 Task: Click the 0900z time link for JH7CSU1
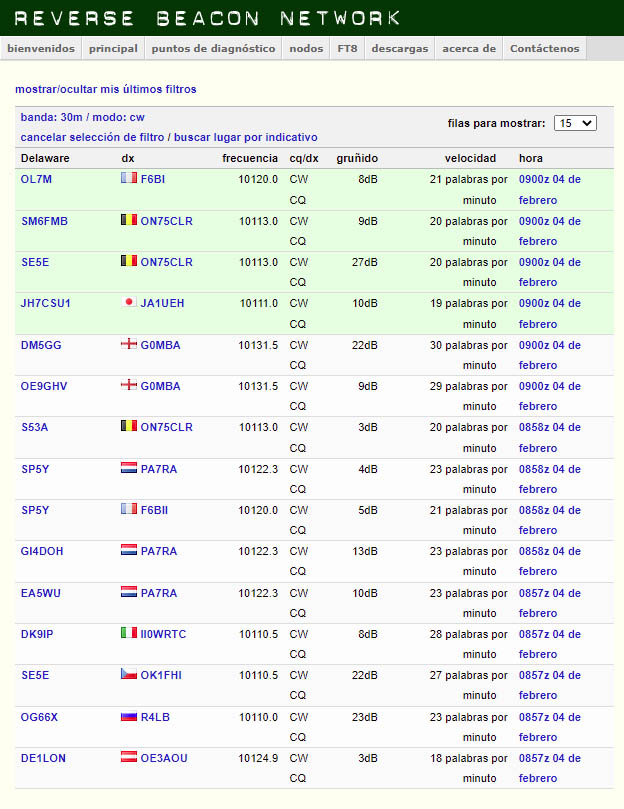tap(549, 304)
